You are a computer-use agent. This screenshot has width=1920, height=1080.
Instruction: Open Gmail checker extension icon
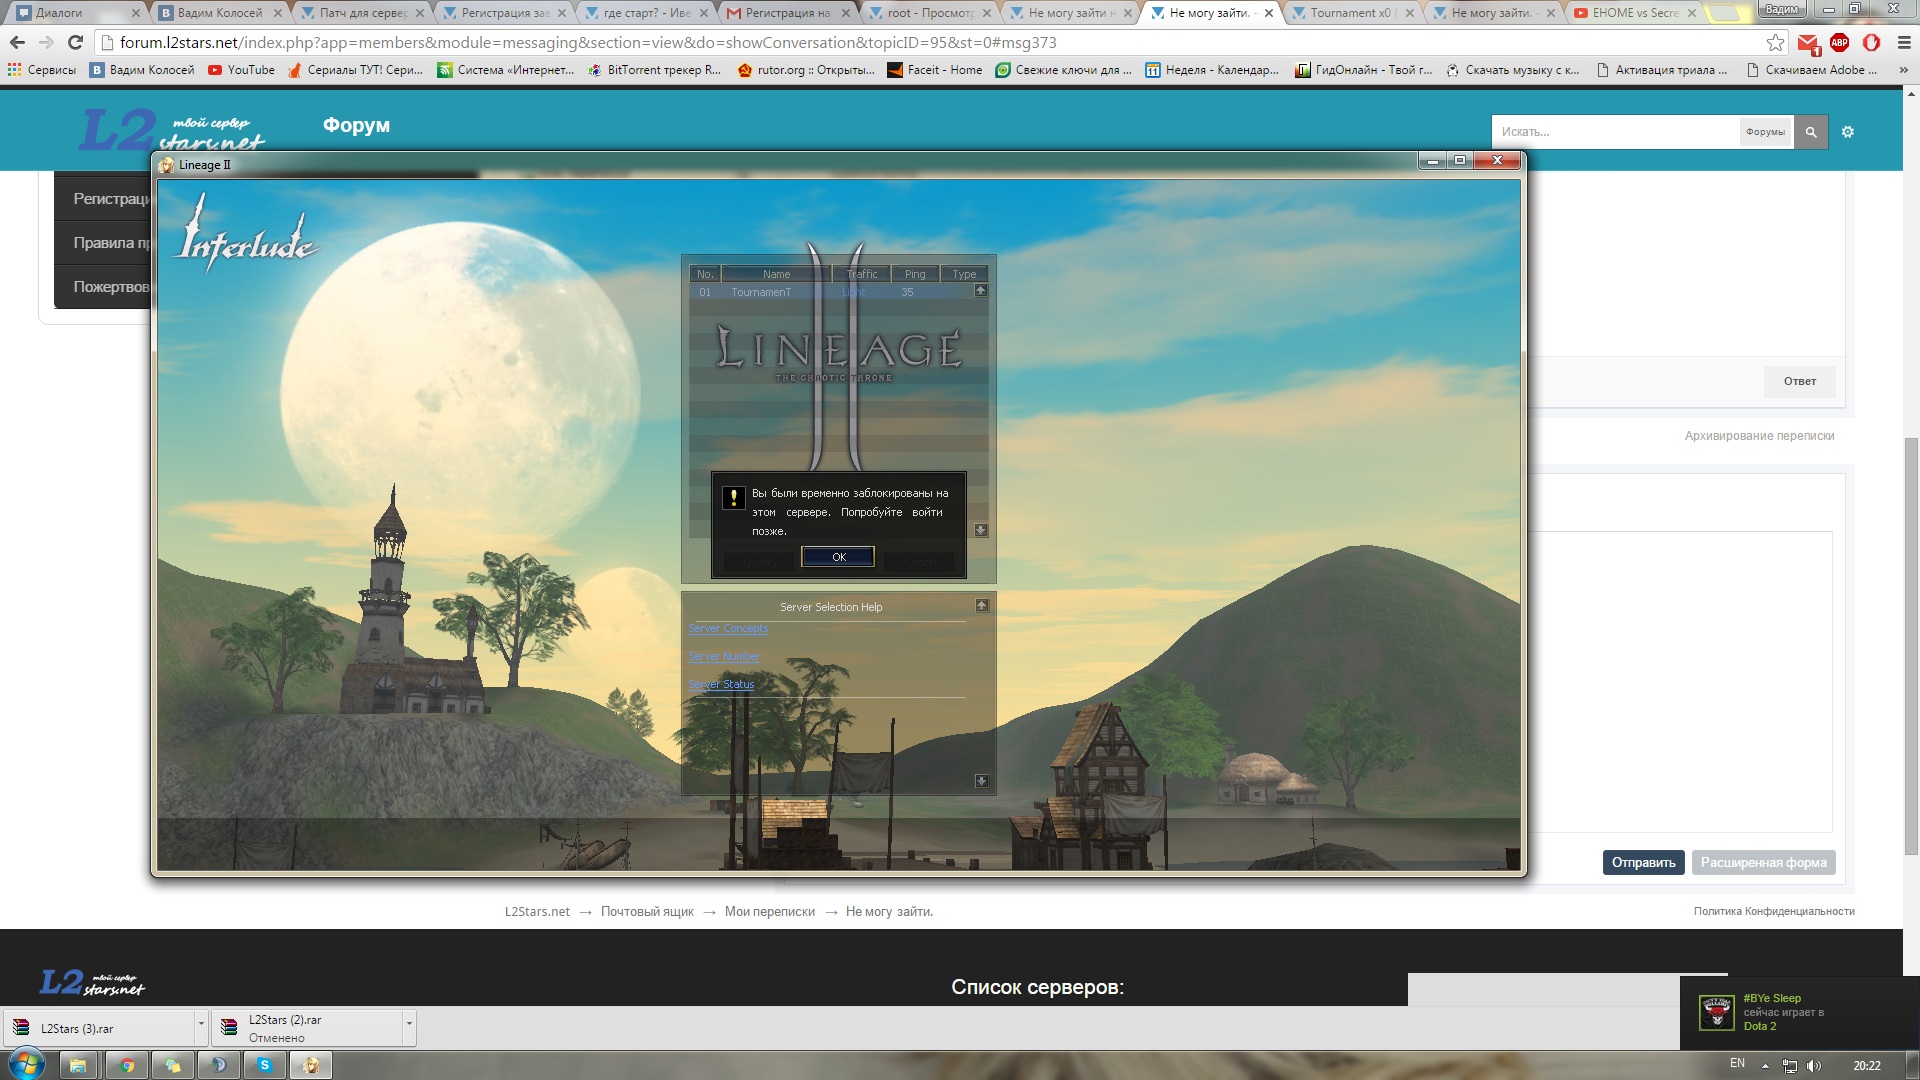pyautogui.click(x=1808, y=43)
